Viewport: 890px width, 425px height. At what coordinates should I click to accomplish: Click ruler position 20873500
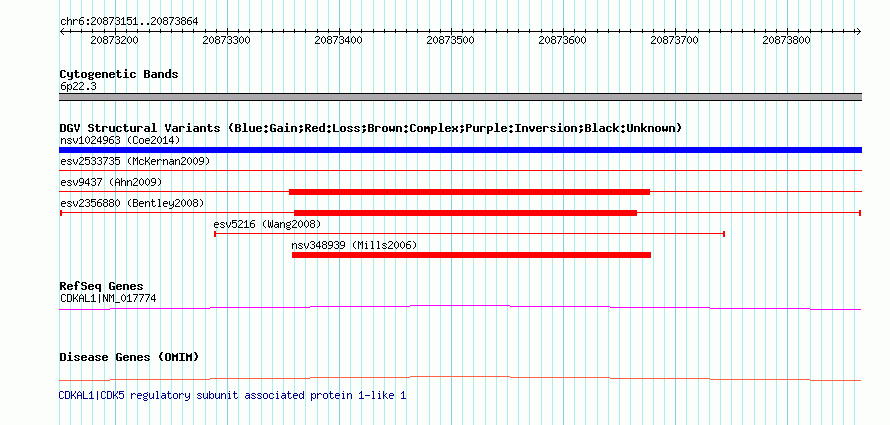(x=451, y=40)
